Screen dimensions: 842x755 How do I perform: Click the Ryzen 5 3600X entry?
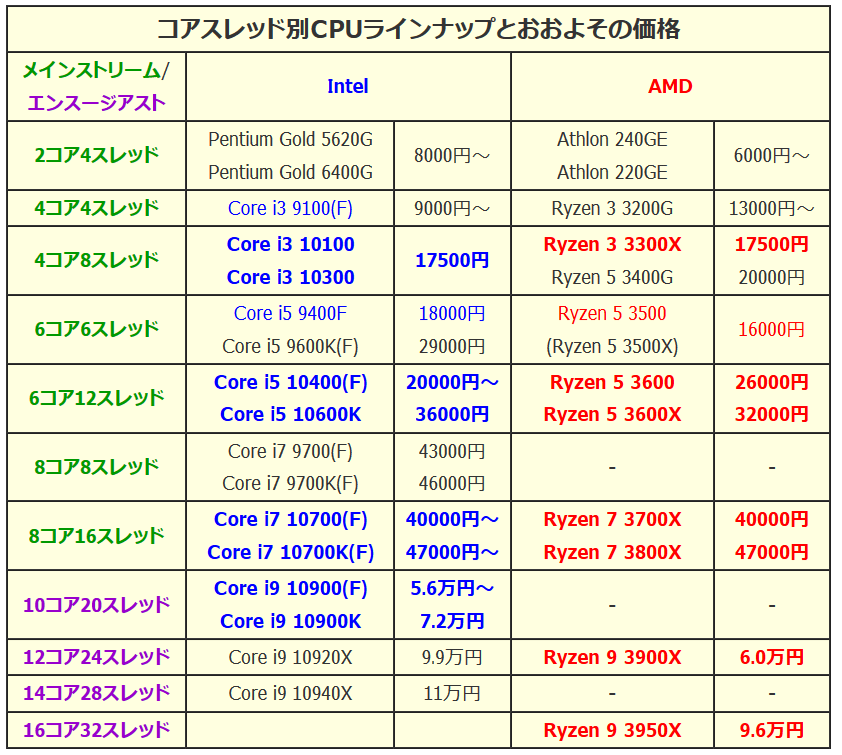click(x=612, y=414)
